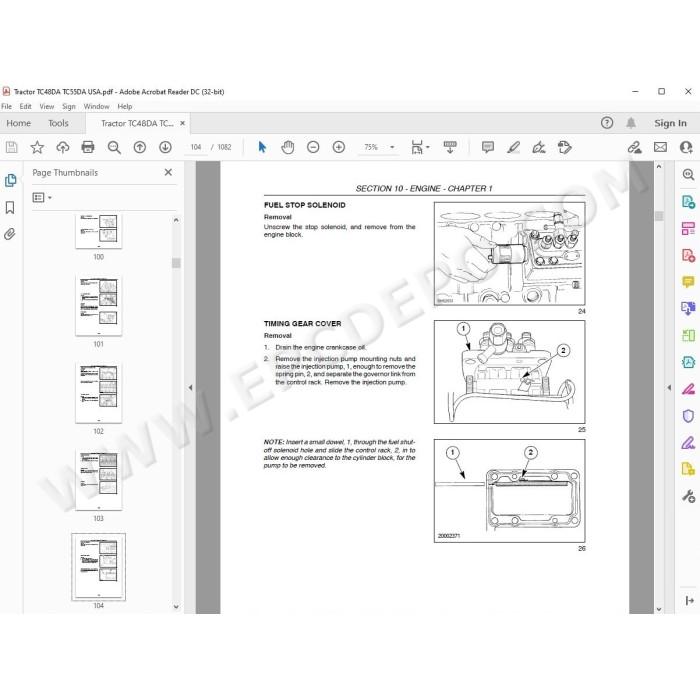Open Protect shield tool in right pane
This screenshot has width=700, height=700.
(688, 416)
